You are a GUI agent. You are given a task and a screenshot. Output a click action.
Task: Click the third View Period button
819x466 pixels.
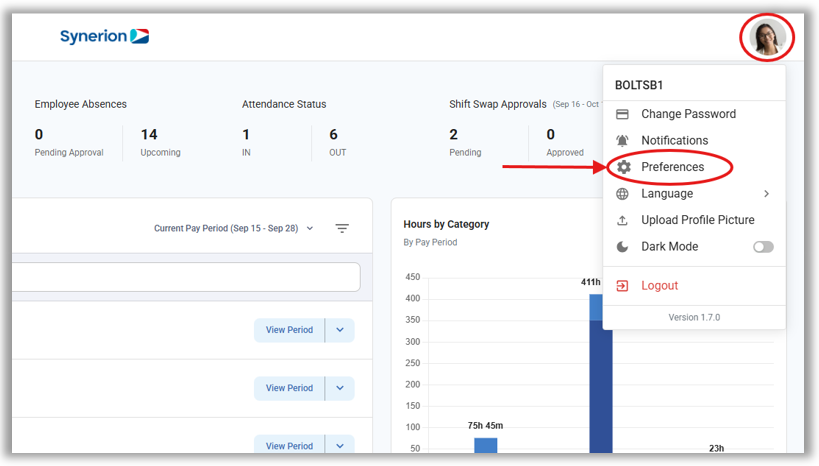289,446
